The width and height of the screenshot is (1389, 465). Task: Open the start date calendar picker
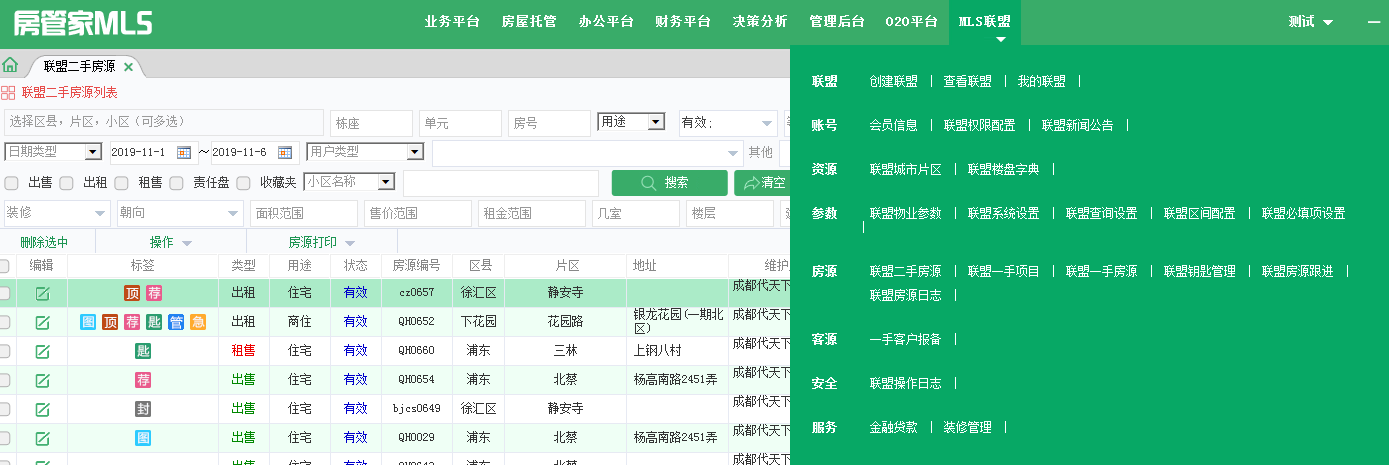(x=183, y=152)
